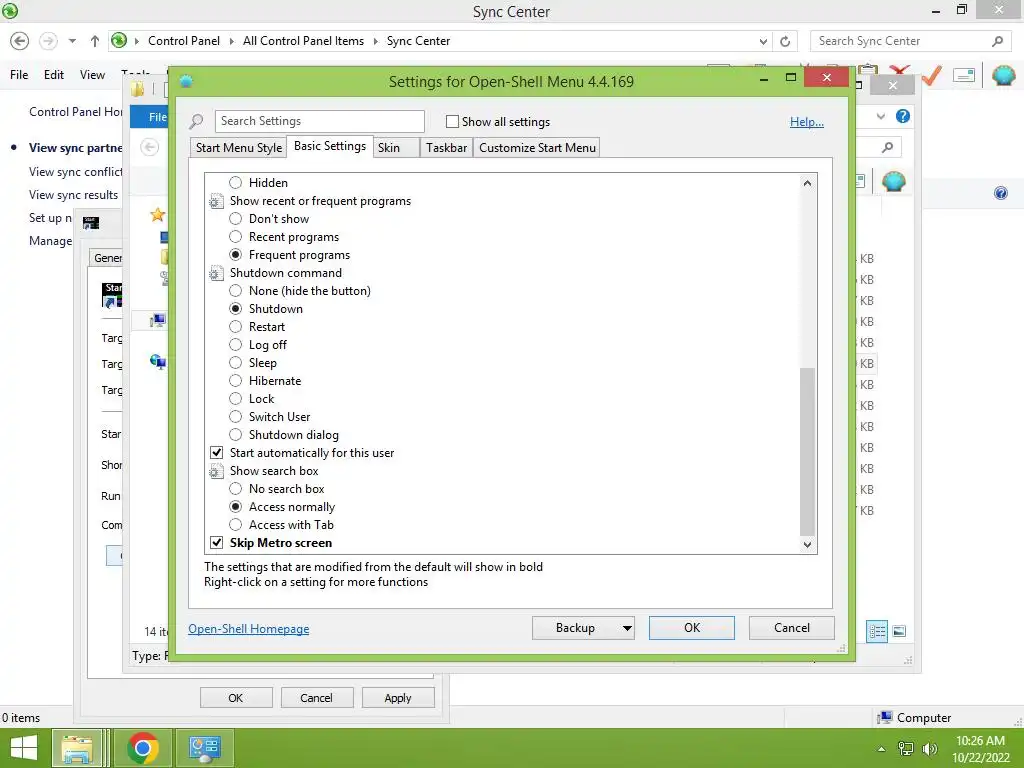
Task: Select the Log off shutdown command
Action: point(236,345)
